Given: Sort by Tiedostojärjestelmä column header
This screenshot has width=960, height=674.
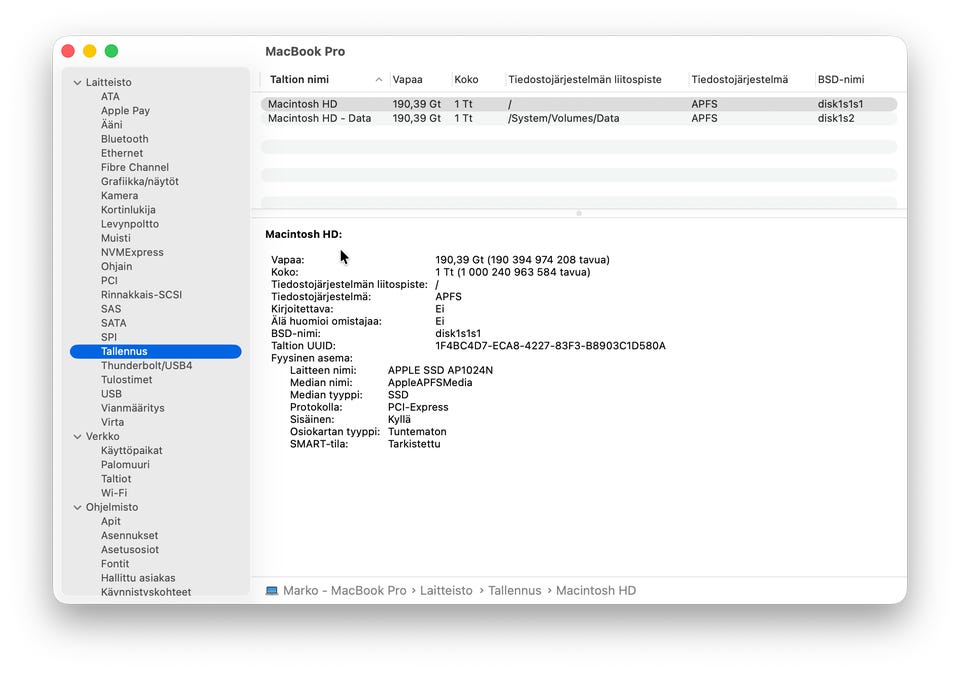Looking at the screenshot, I should [740, 80].
